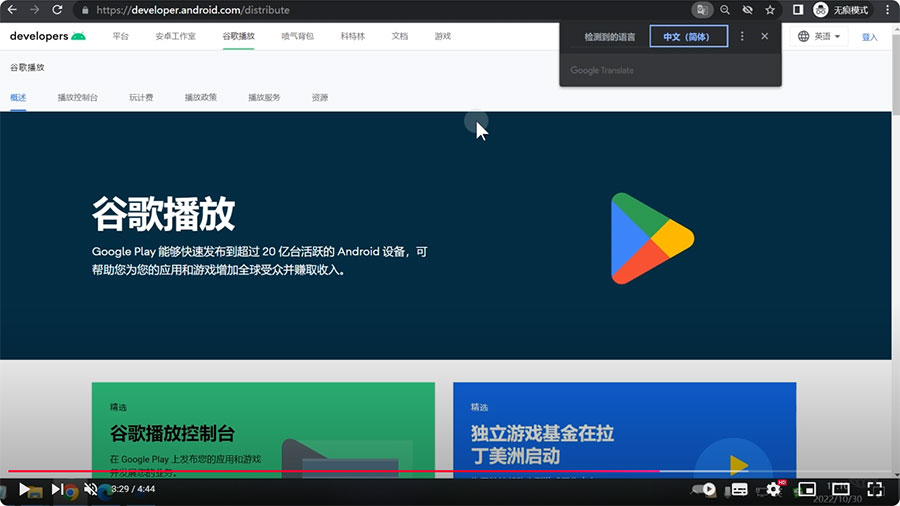Viewport: 900px width, 506px height.
Task: Click the browser forward arrow
Action: point(34,10)
